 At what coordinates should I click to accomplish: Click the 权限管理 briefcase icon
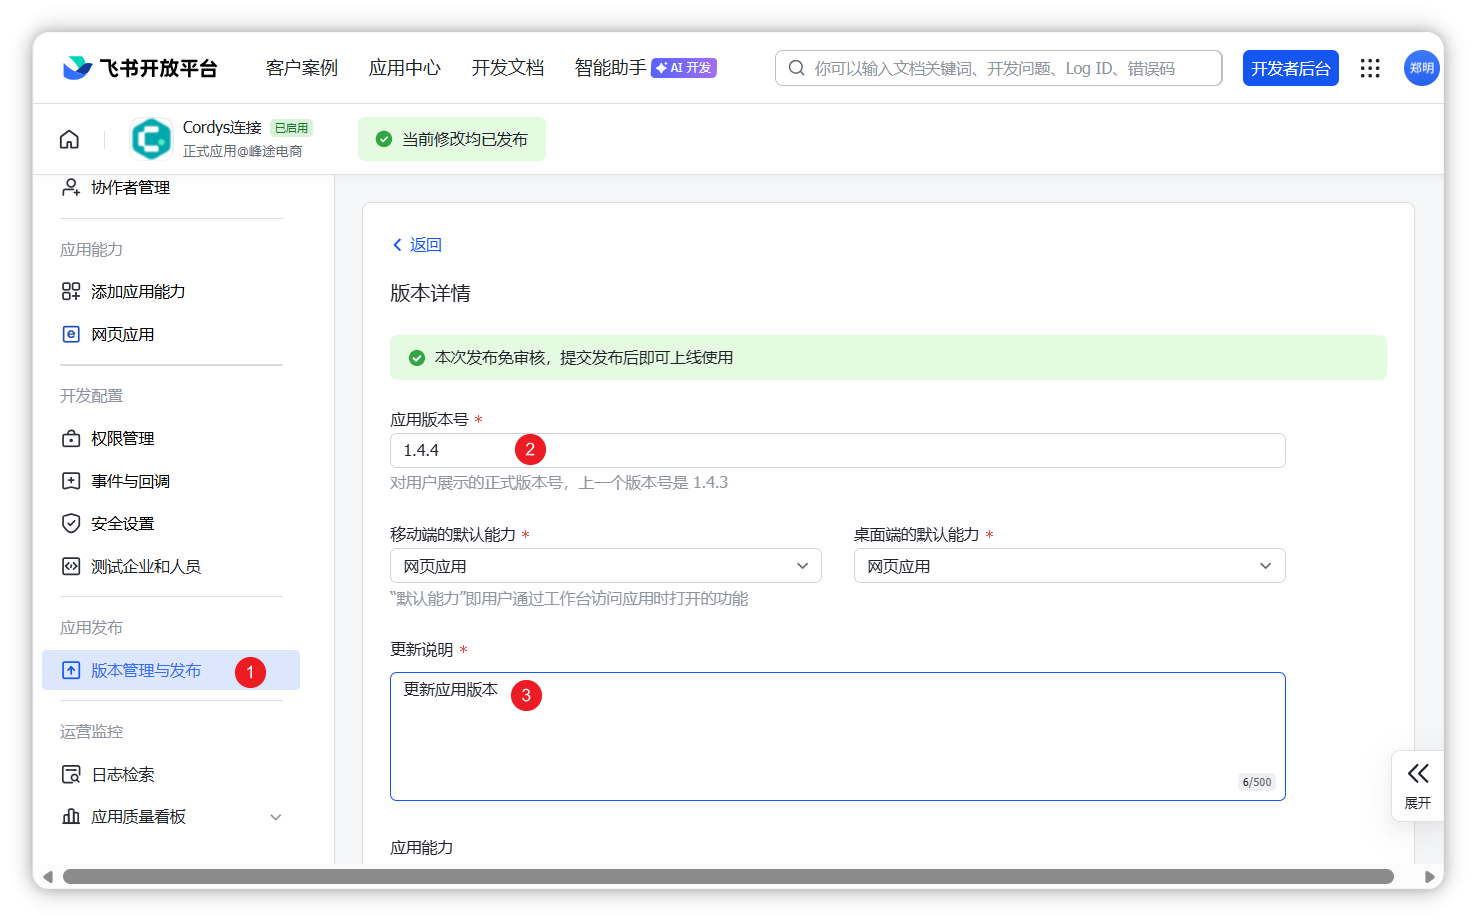(71, 438)
